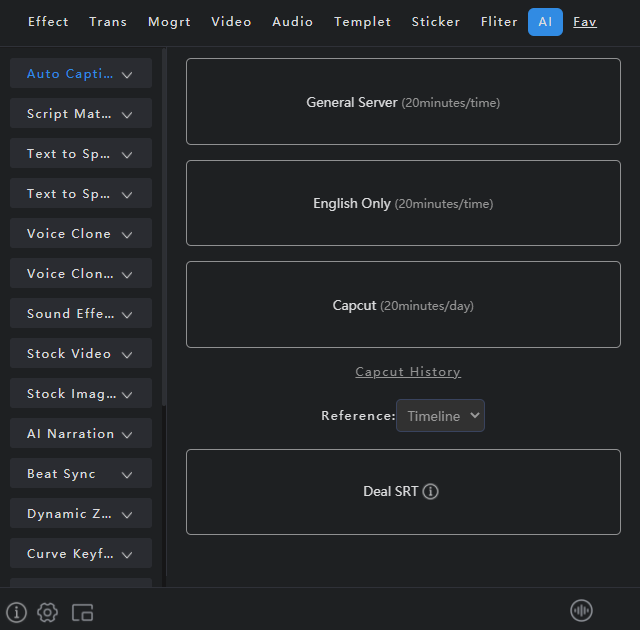Choose the General Server caption option
Screen dimensions: 640x630
click(x=403, y=102)
